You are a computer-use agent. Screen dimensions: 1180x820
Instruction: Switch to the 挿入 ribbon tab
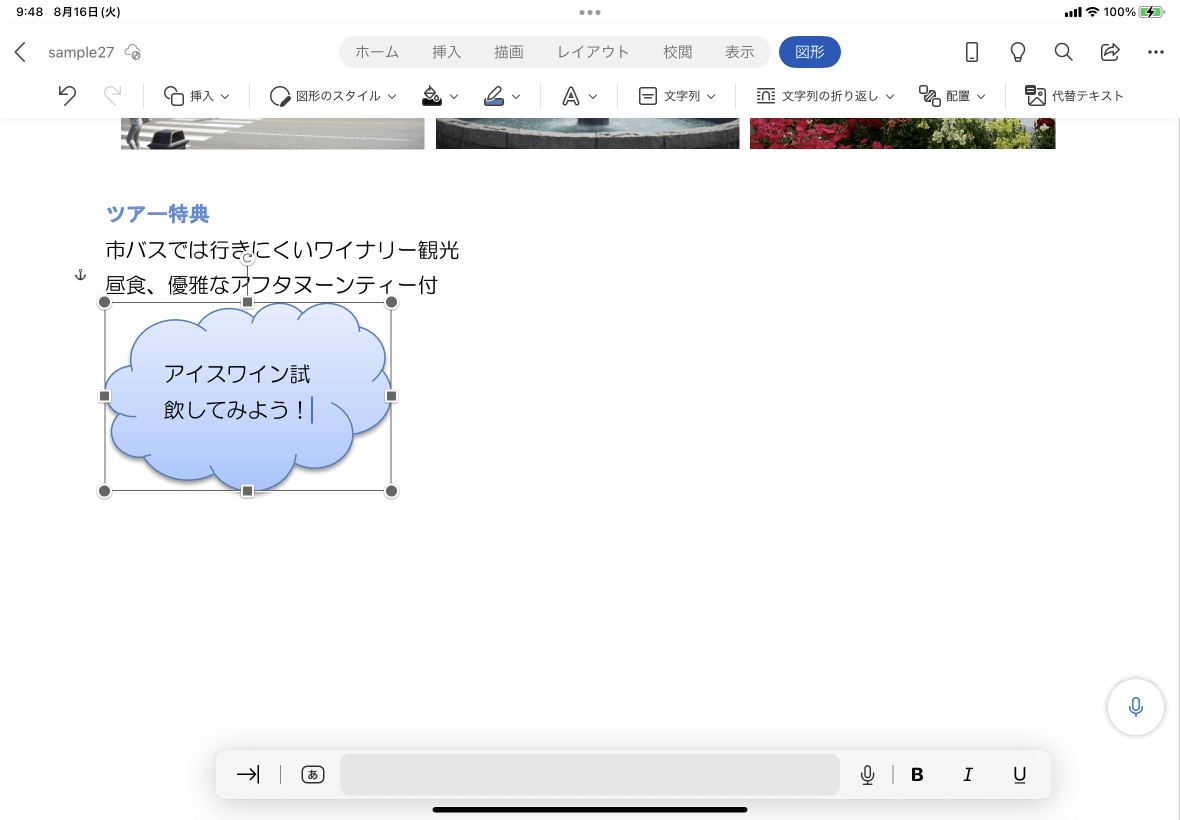[446, 52]
